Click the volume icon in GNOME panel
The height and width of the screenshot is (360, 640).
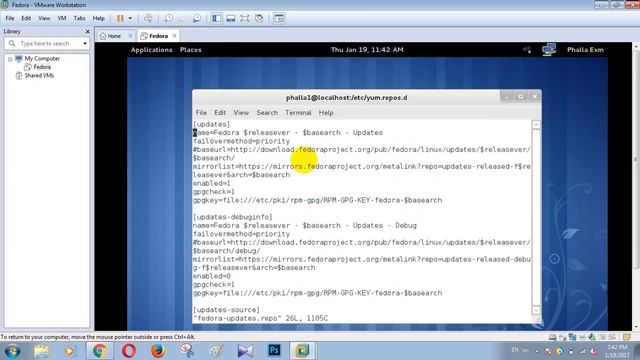[x=527, y=50]
